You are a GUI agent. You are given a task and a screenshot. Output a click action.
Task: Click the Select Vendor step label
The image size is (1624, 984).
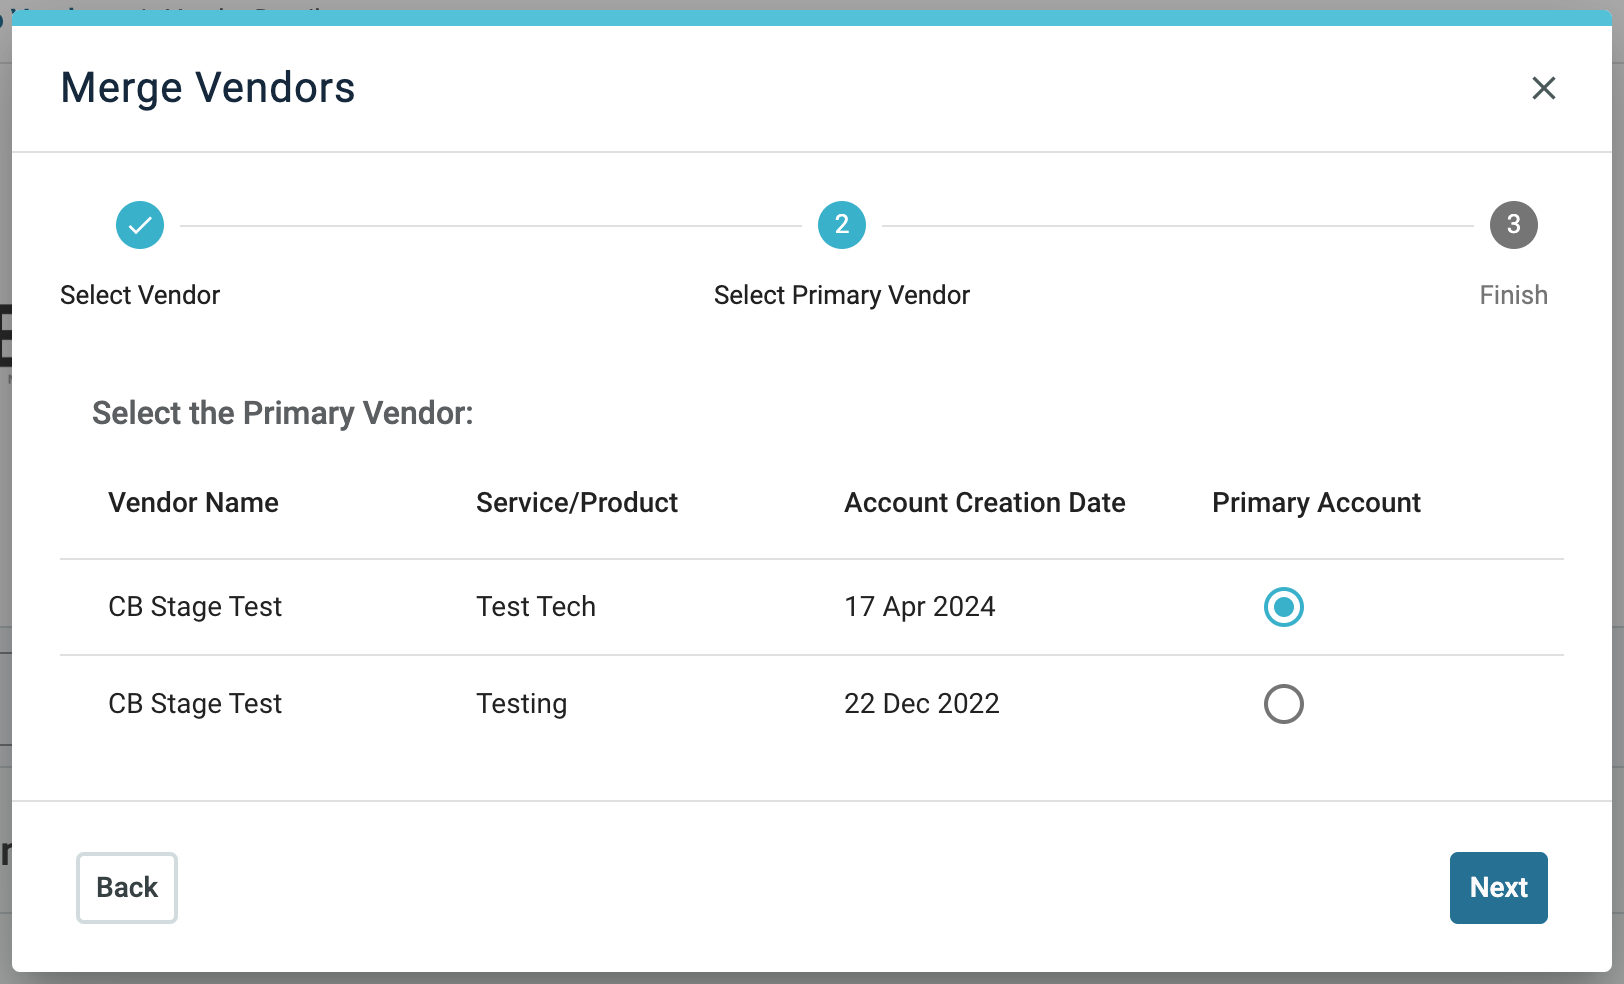(140, 295)
